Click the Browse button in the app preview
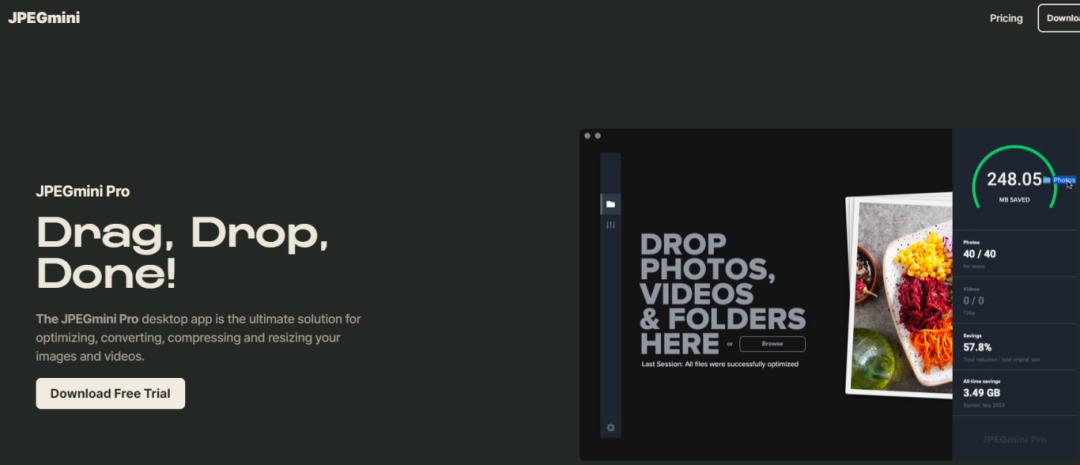 coord(772,344)
